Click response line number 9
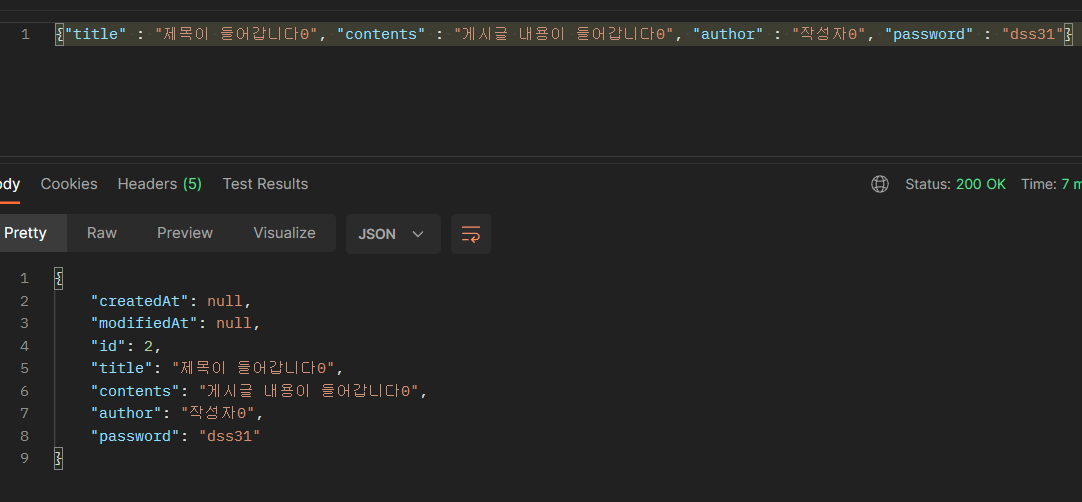 pos(24,458)
